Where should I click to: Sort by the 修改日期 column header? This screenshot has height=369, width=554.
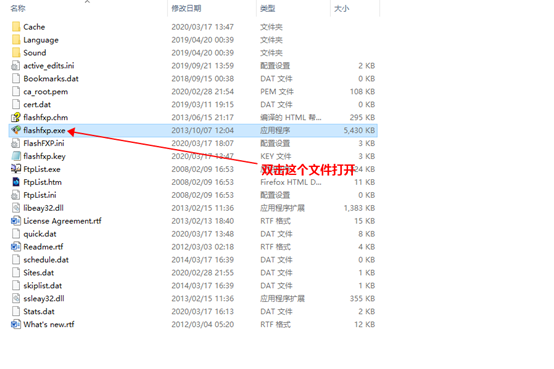(x=186, y=8)
